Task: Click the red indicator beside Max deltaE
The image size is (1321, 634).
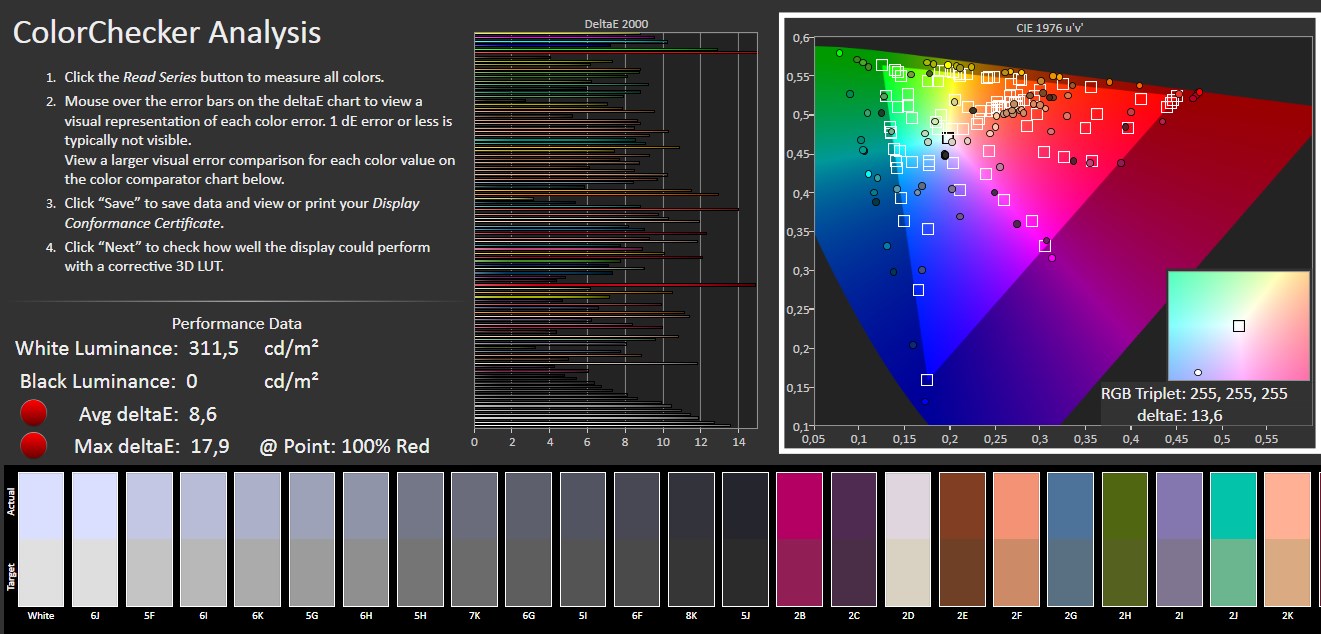Action: click(x=34, y=445)
